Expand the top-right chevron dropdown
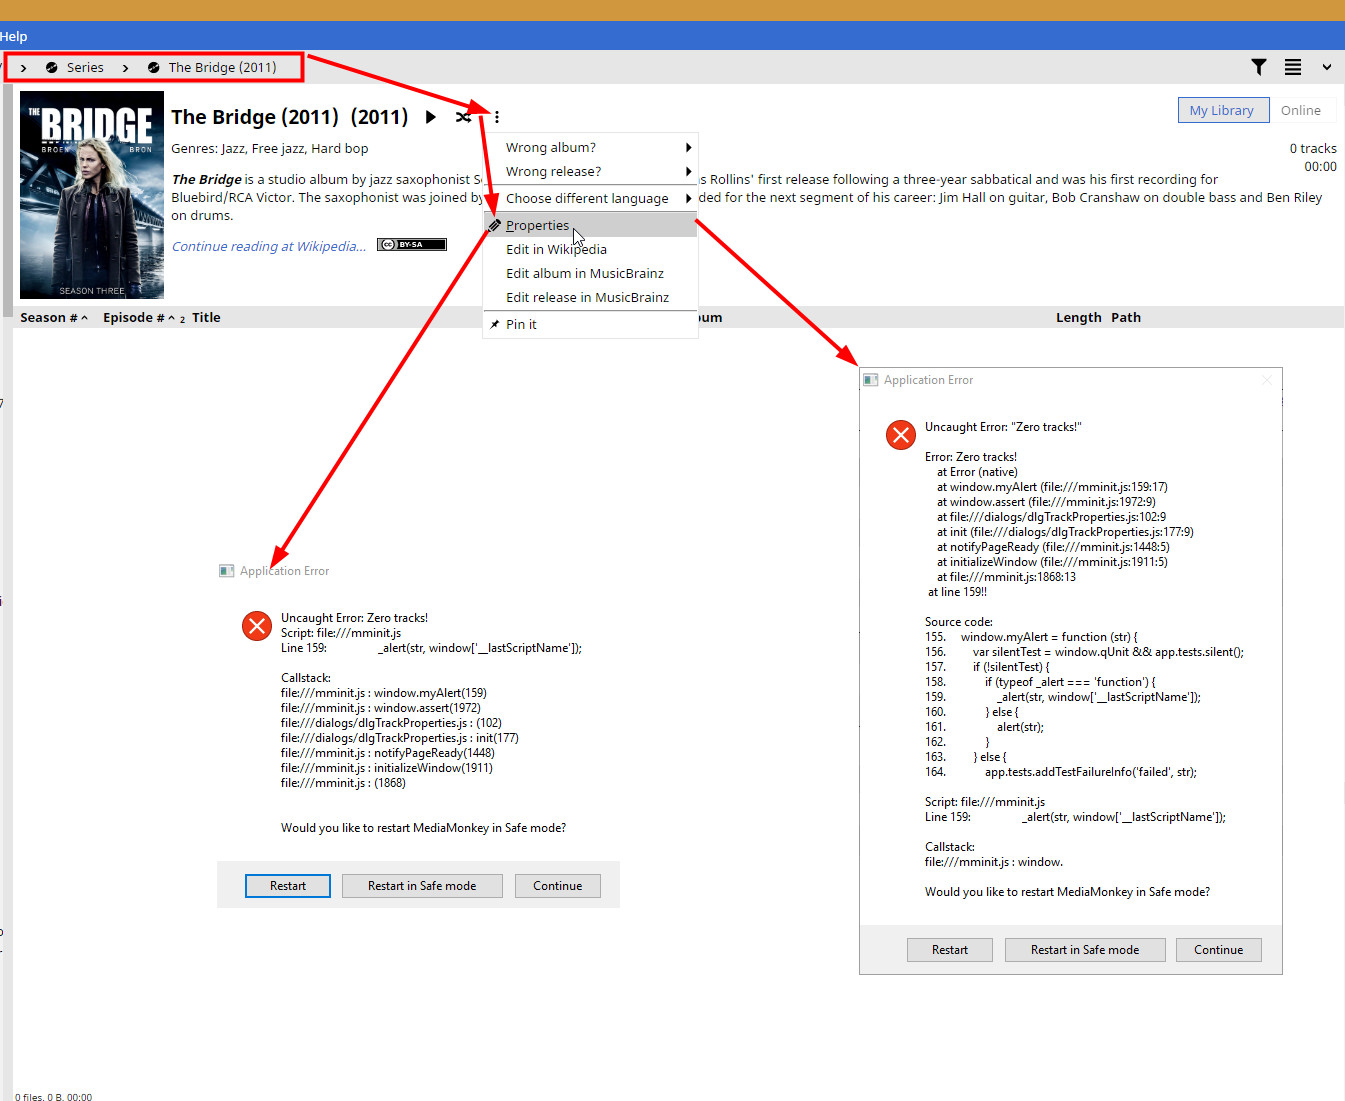Screen dimensions: 1345x1101 [1327, 67]
